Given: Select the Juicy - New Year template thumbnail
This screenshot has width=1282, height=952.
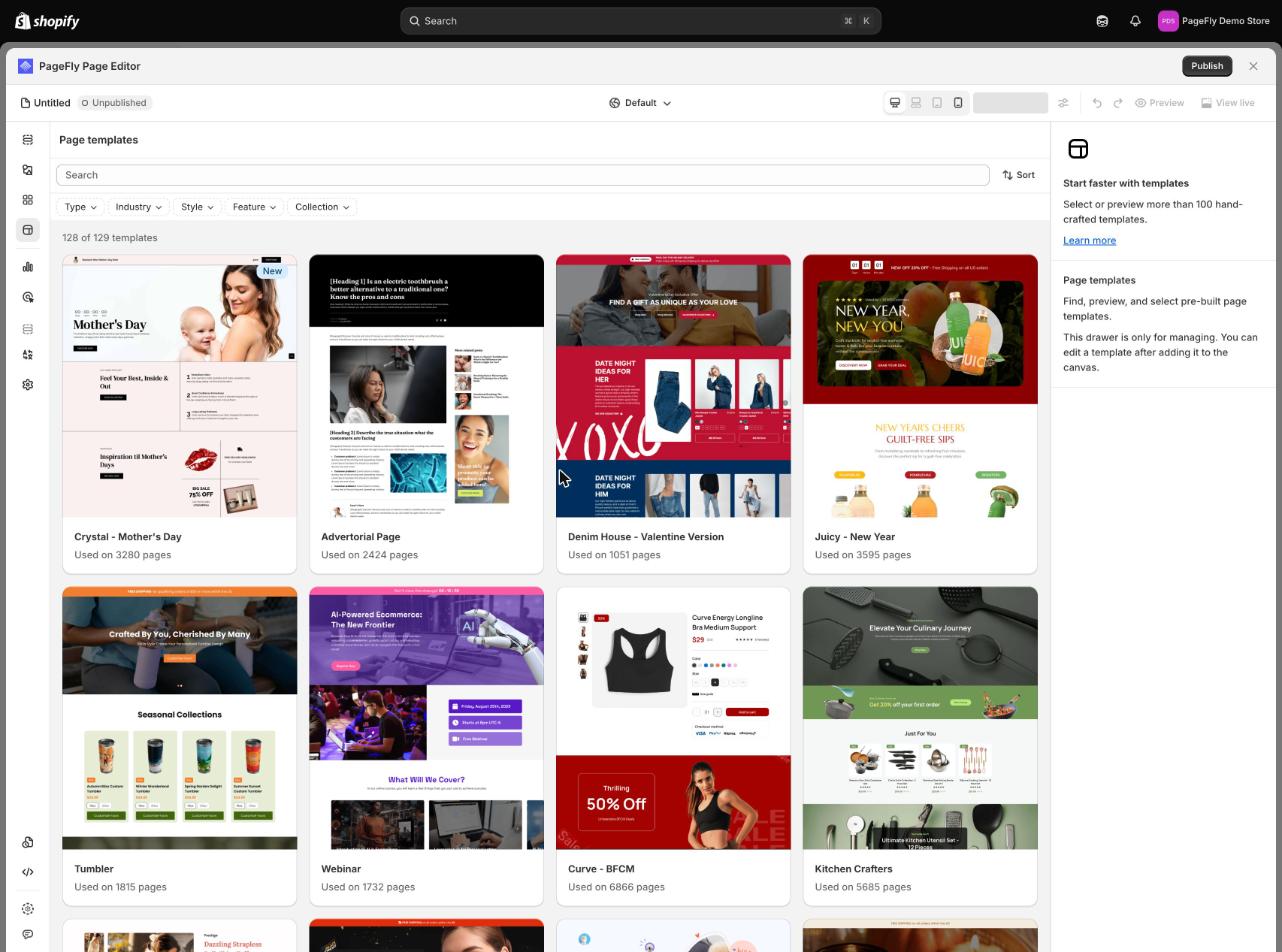Looking at the screenshot, I should click(x=920, y=386).
